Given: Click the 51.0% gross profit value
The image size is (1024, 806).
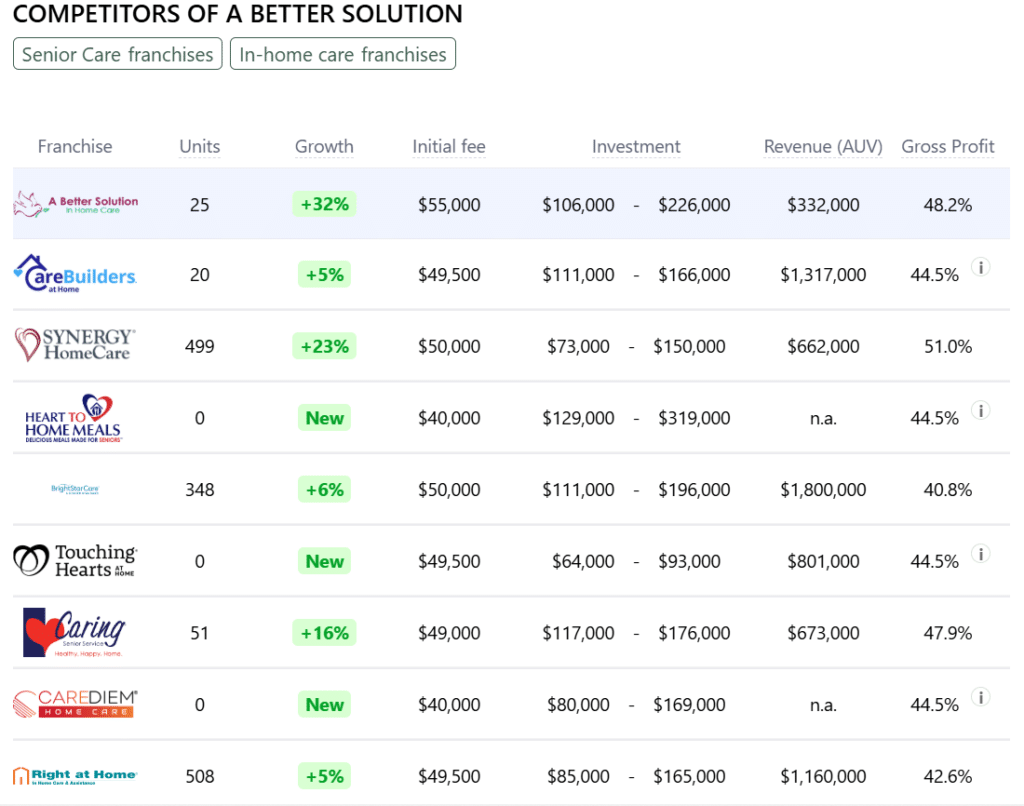Looking at the screenshot, I should coord(948,346).
